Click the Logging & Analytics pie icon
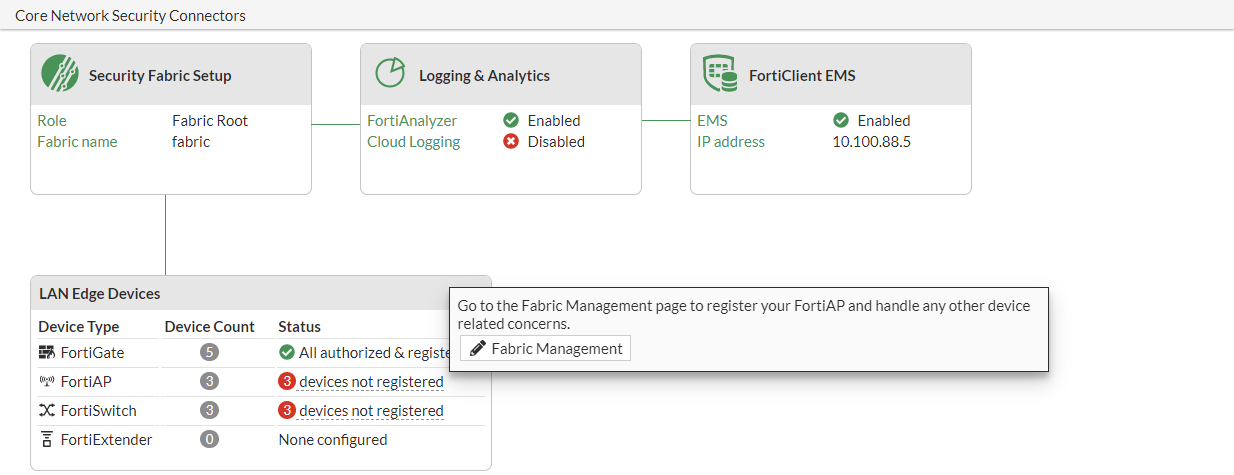The height and width of the screenshot is (475, 1234). pos(390,73)
